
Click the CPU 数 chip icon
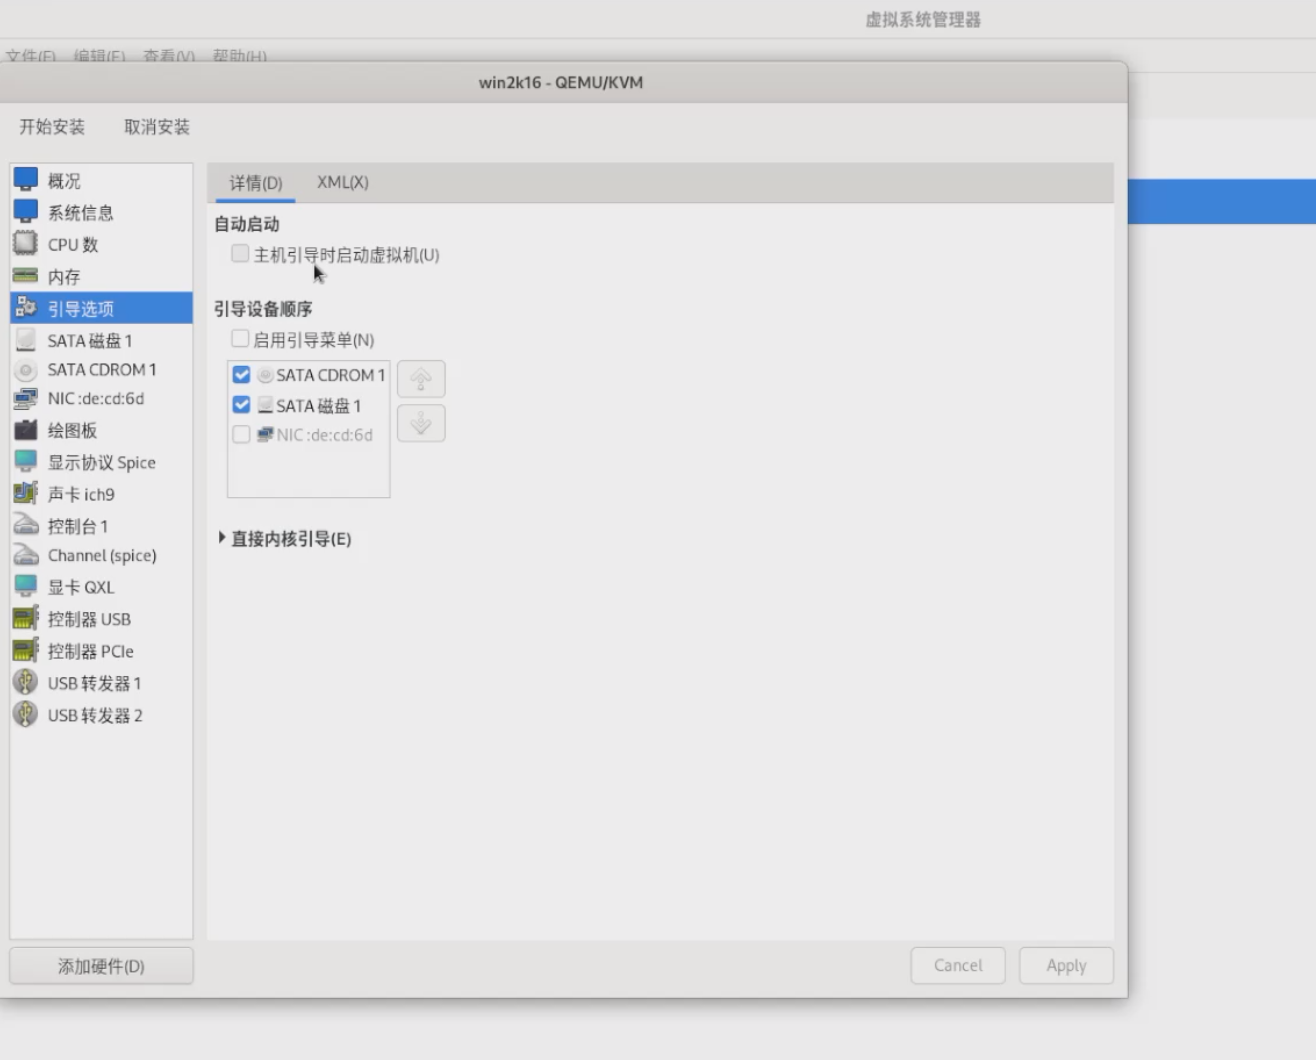(25, 244)
